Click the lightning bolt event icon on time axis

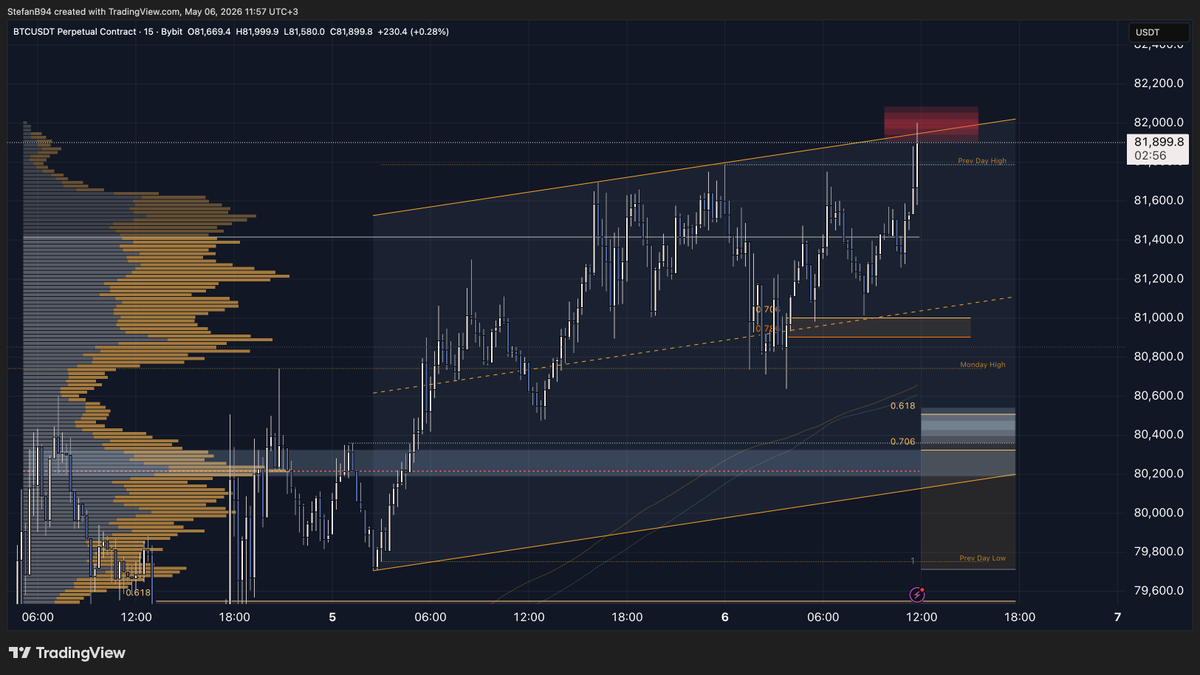click(x=917, y=594)
